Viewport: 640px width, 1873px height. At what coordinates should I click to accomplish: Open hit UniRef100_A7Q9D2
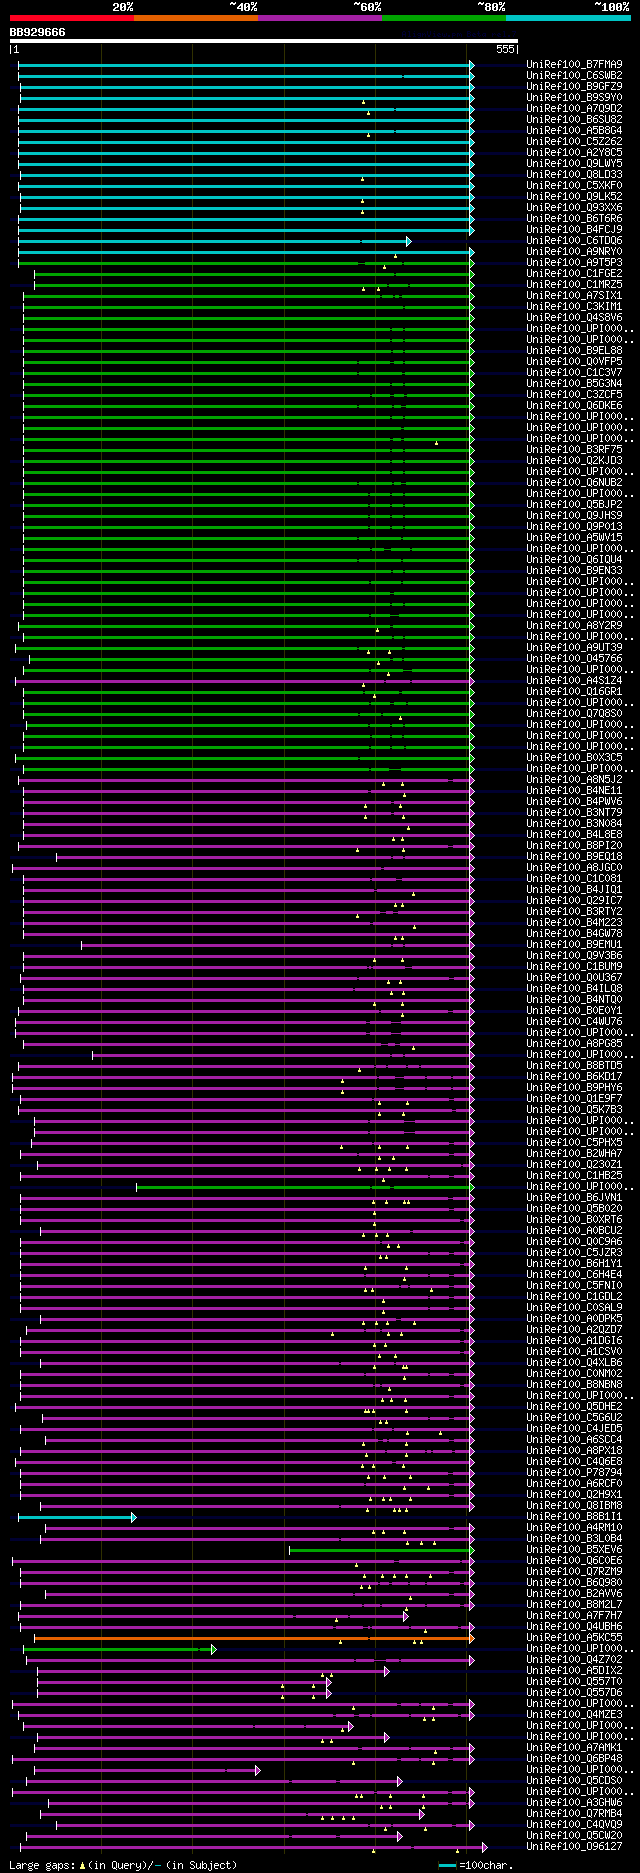point(574,109)
